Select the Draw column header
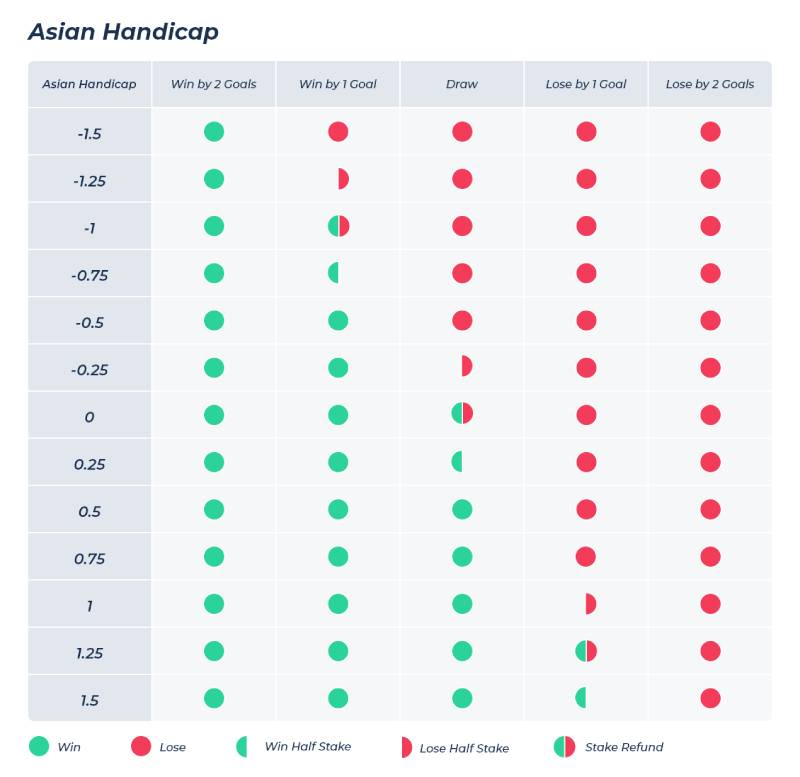The width and height of the screenshot is (800, 777). pyautogui.click(x=462, y=84)
